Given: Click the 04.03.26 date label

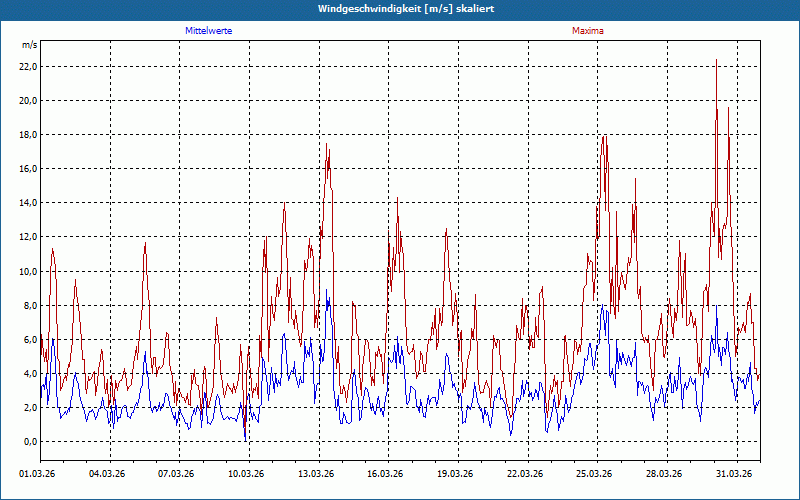Looking at the screenshot, I should pos(107,474).
